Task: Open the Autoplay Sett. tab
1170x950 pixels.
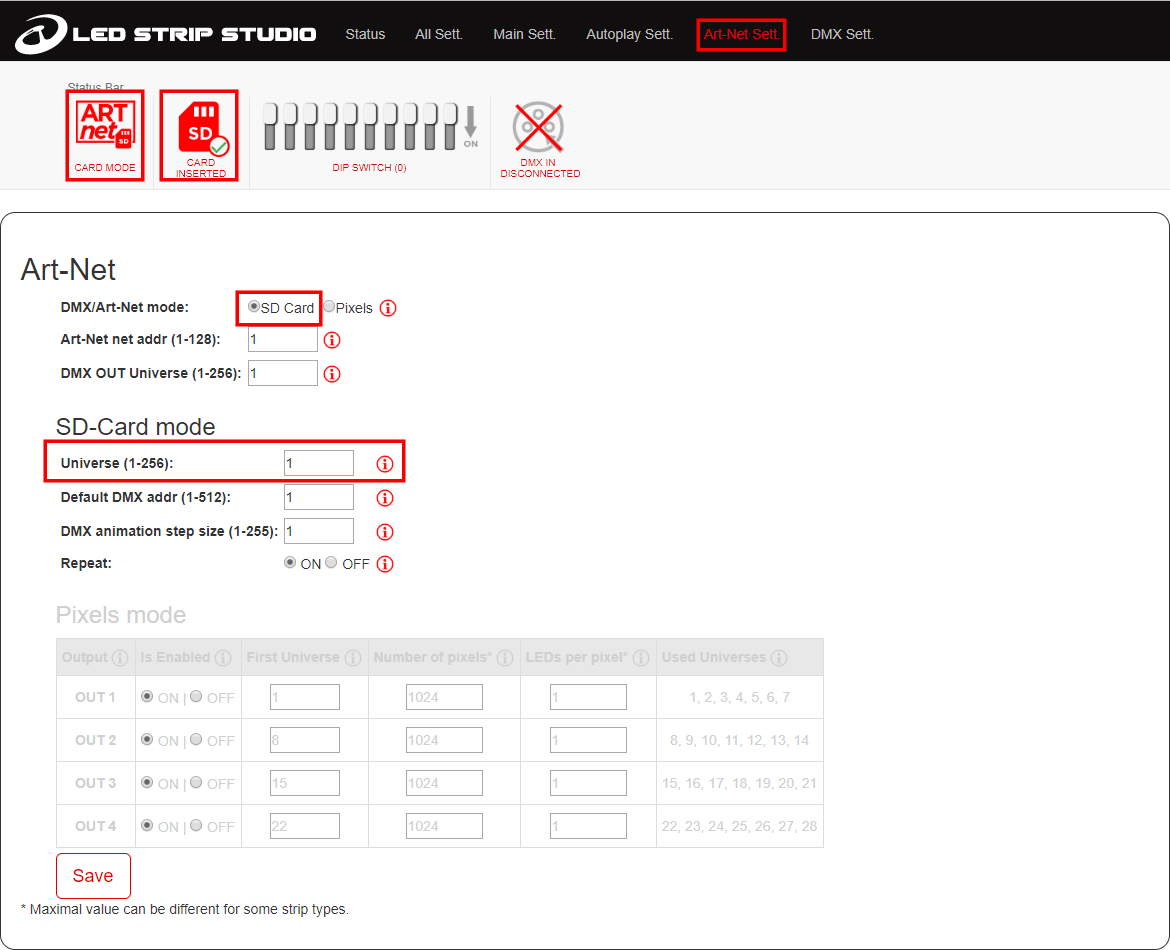Action: [x=630, y=34]
